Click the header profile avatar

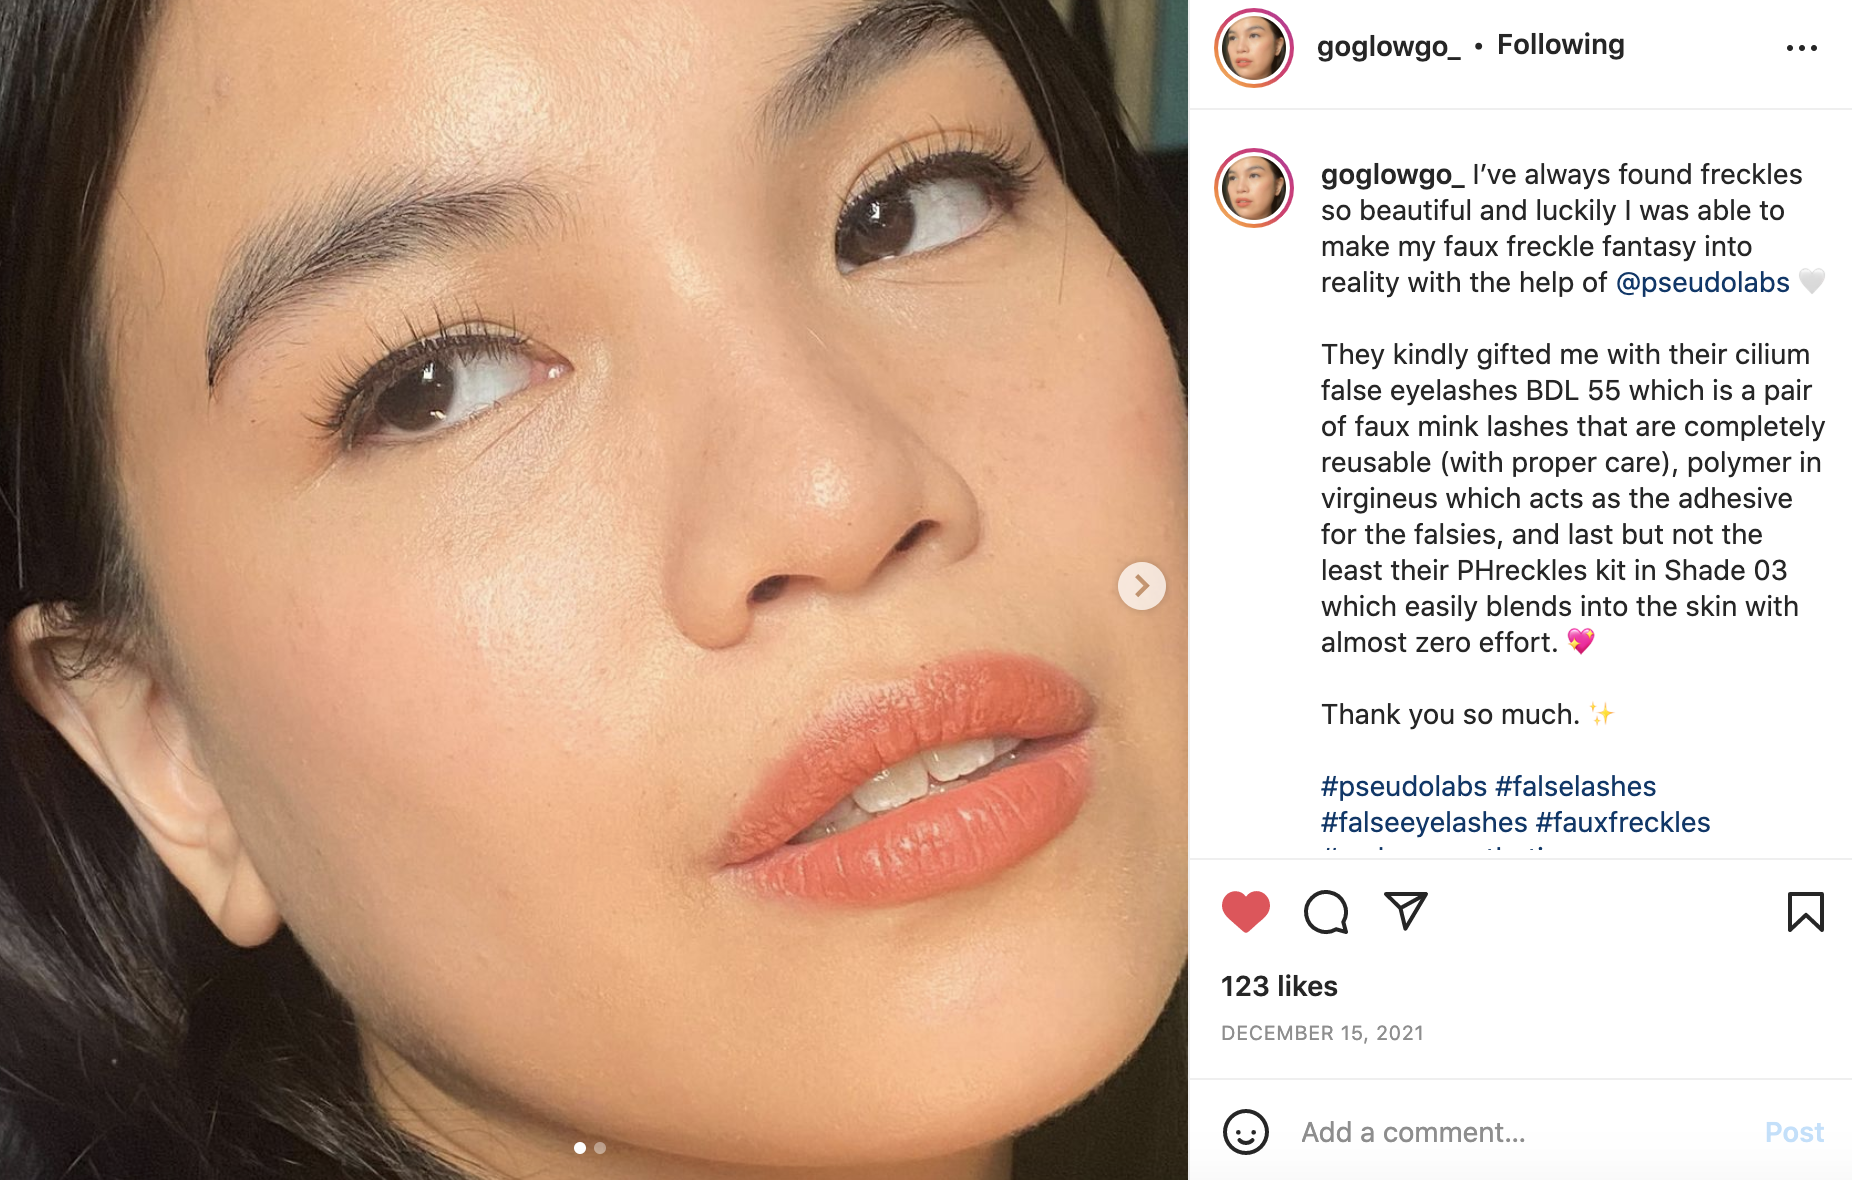coord(1254,48)
